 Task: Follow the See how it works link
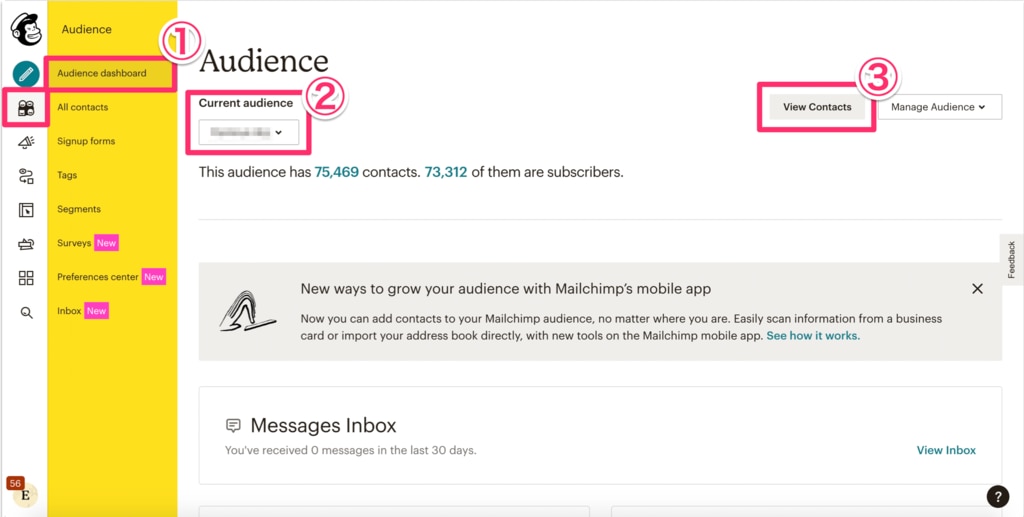[x=813, y=336]
